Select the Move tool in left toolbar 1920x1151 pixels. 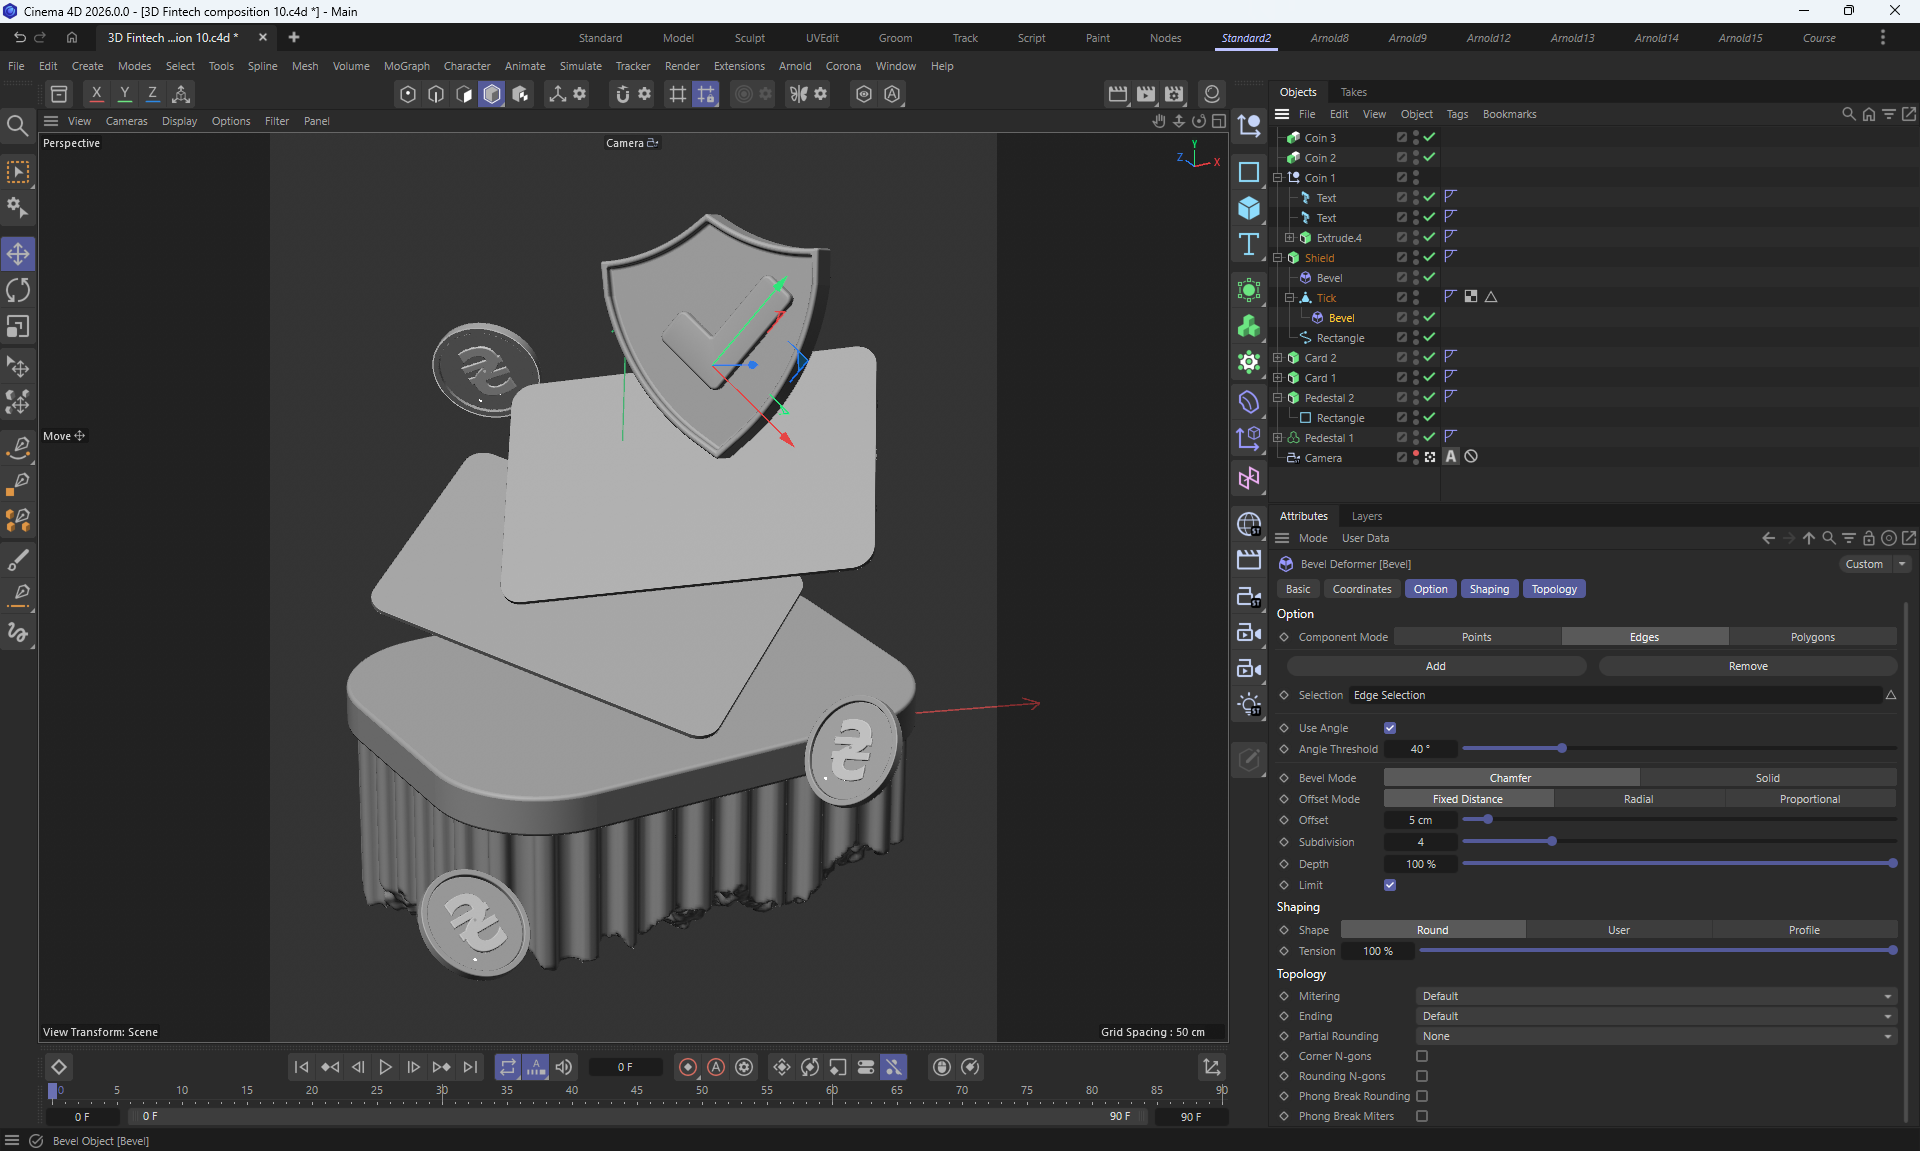(x=18, y=254)
